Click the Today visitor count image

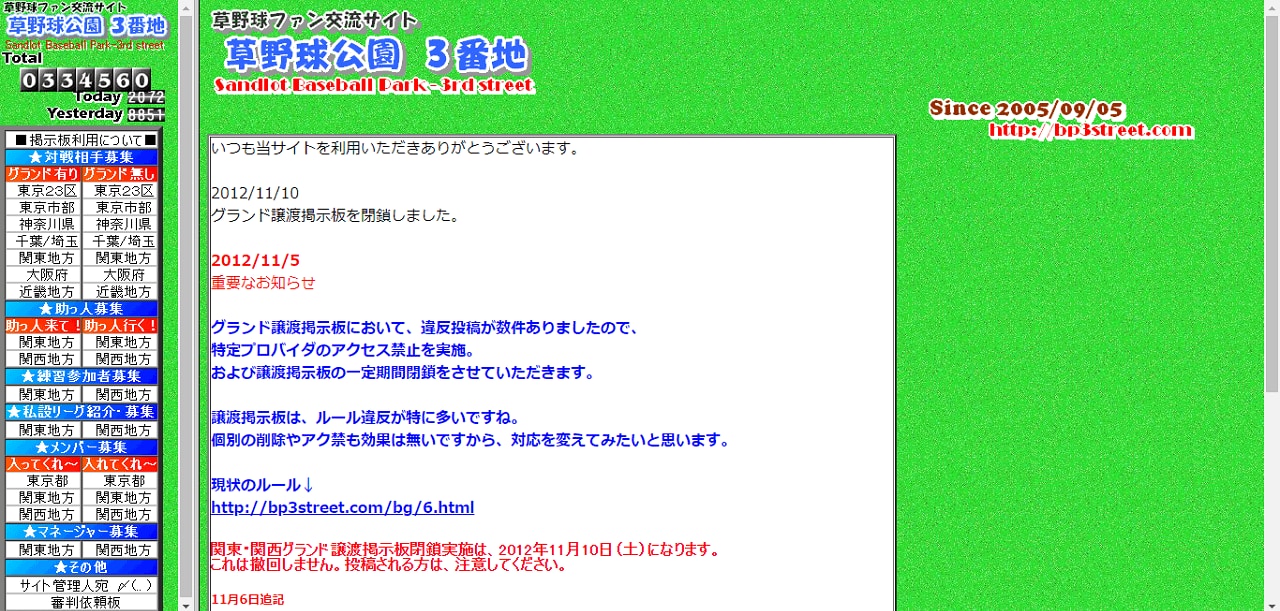pos(146,98)
